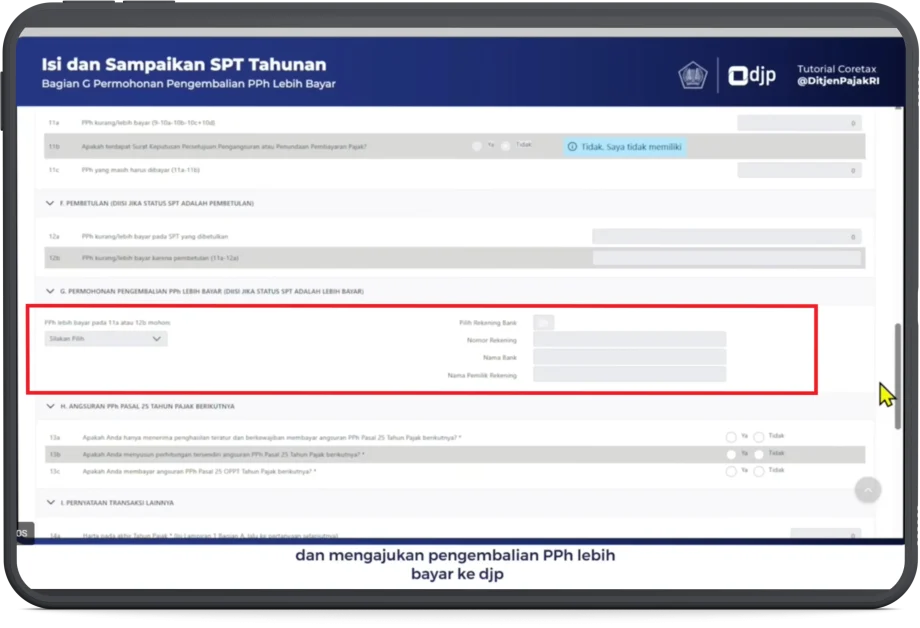Click the Nama Pemilik Rekening field
The width and height of the screenshot is (920, 628).
tap(629, 375)
